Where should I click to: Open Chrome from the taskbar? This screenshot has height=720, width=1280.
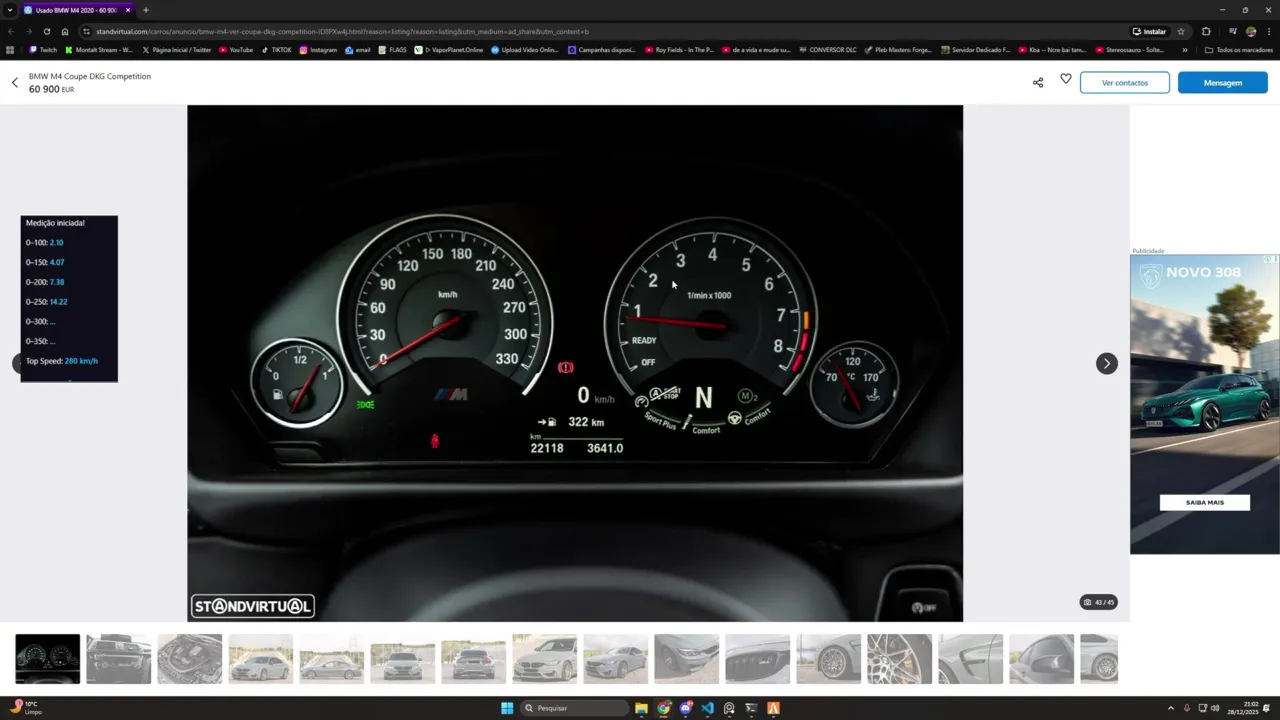pyautogui.click(x=663, y=708)
